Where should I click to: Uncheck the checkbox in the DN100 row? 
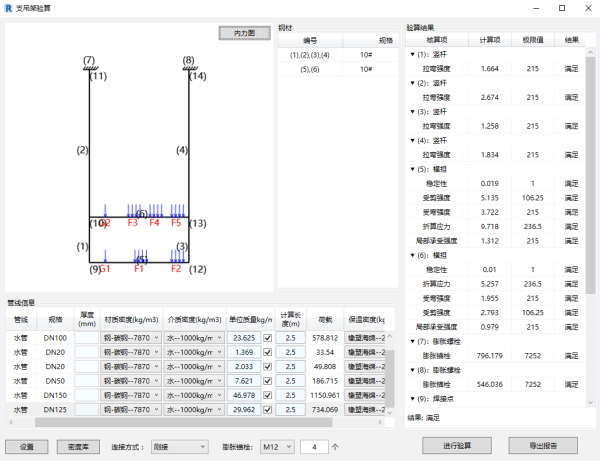[x=266, y=338]
